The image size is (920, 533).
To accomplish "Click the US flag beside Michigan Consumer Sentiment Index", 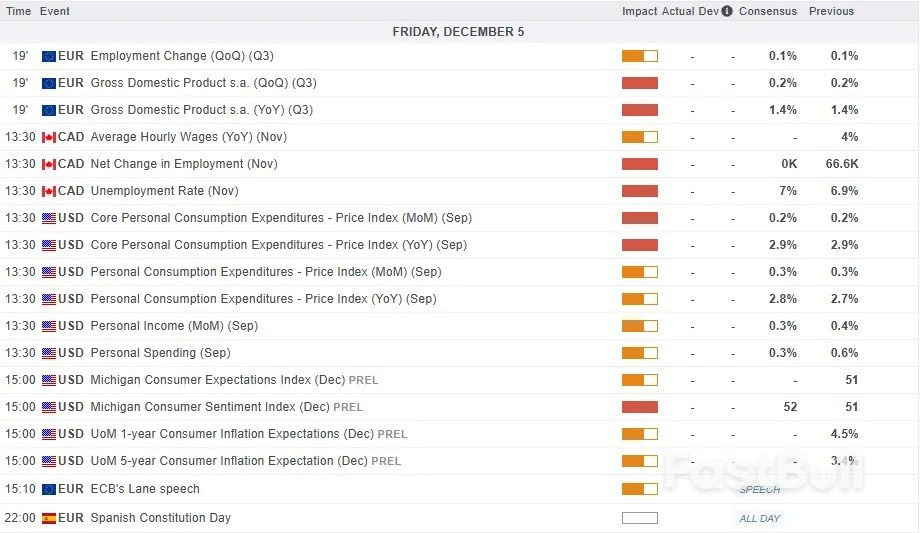I will 48,407.
